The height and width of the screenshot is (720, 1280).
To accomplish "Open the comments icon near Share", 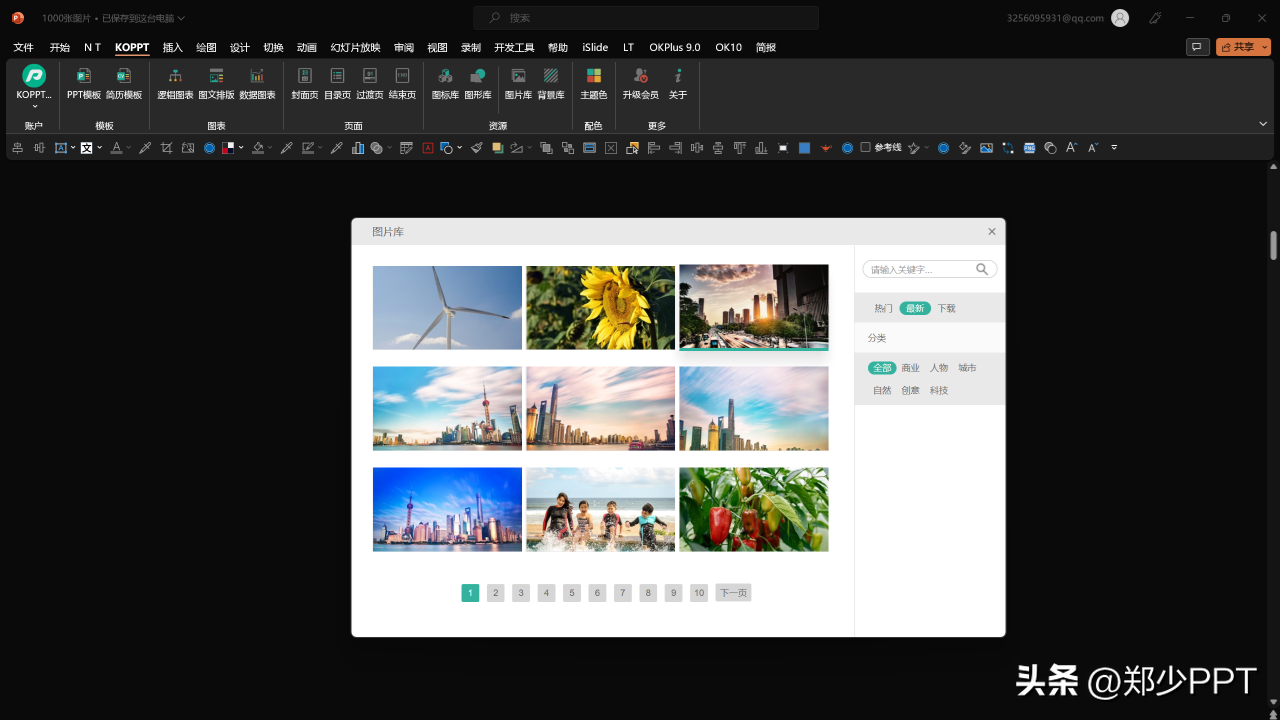I will tap(1197, 47).
